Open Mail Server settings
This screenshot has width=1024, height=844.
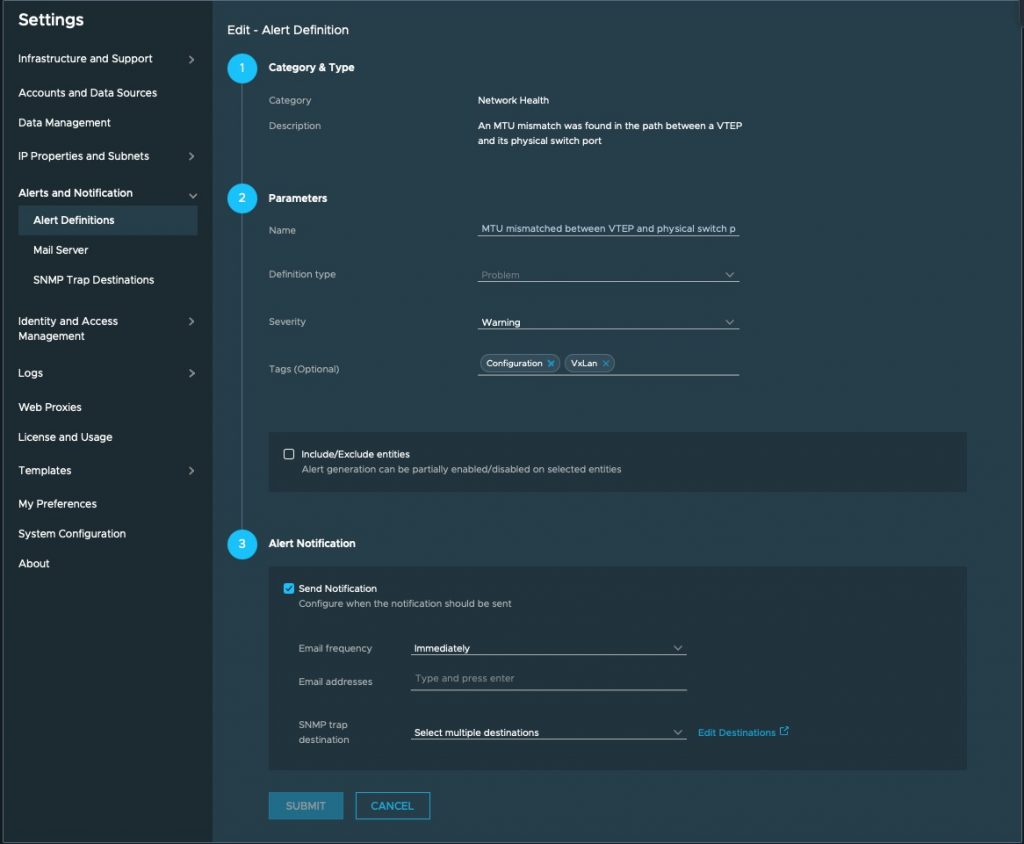click(x=61, y=250)
